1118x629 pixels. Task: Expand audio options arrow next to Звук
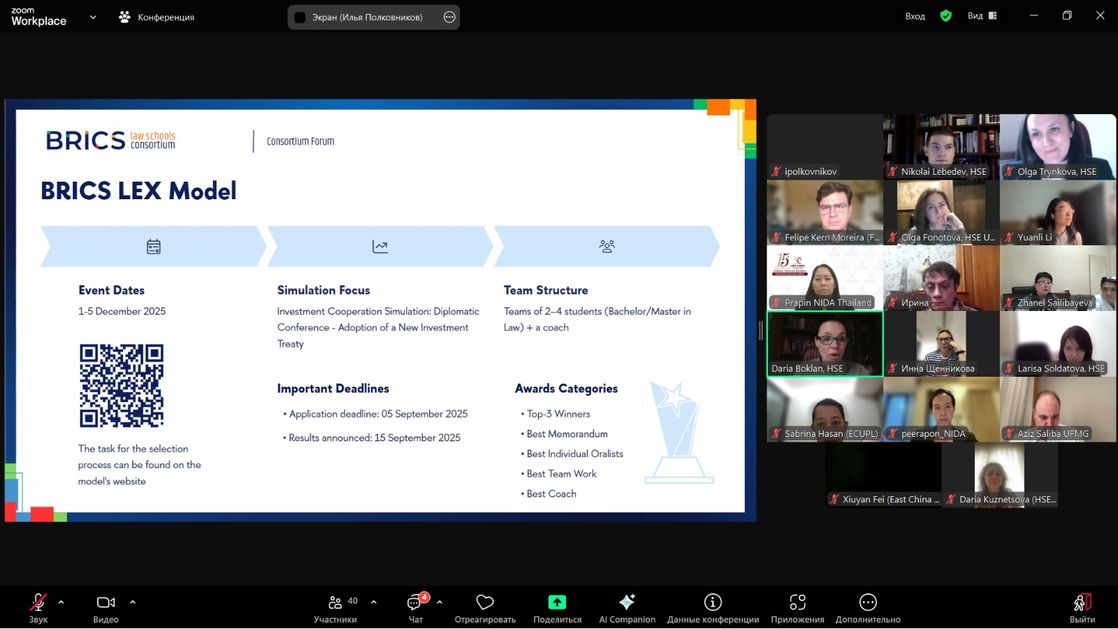[61, 603]
